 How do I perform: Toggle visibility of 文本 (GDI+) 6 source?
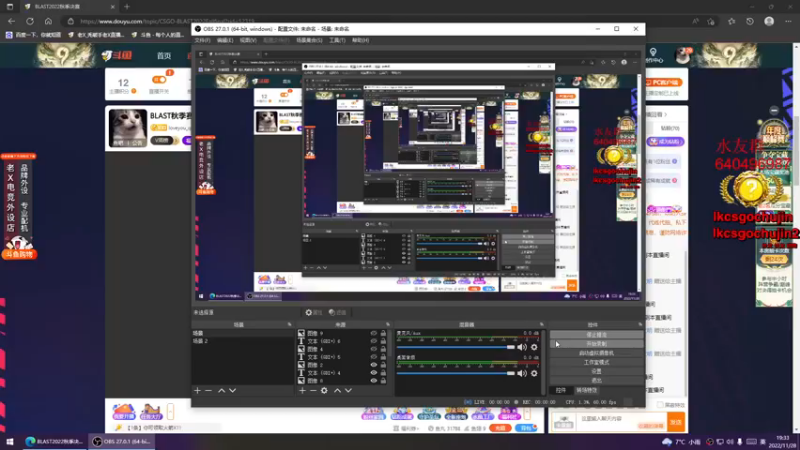coord(373,341)
